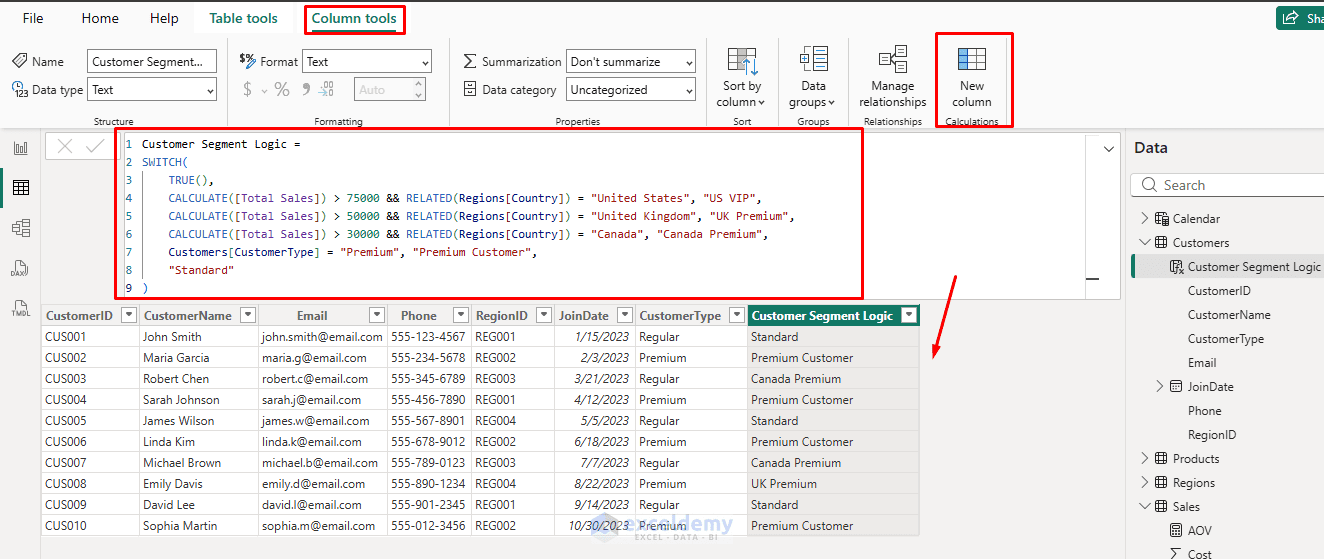Open Customer Segment Logic column filter dropdown
The image size is (1324, 559).
point(909,315)
